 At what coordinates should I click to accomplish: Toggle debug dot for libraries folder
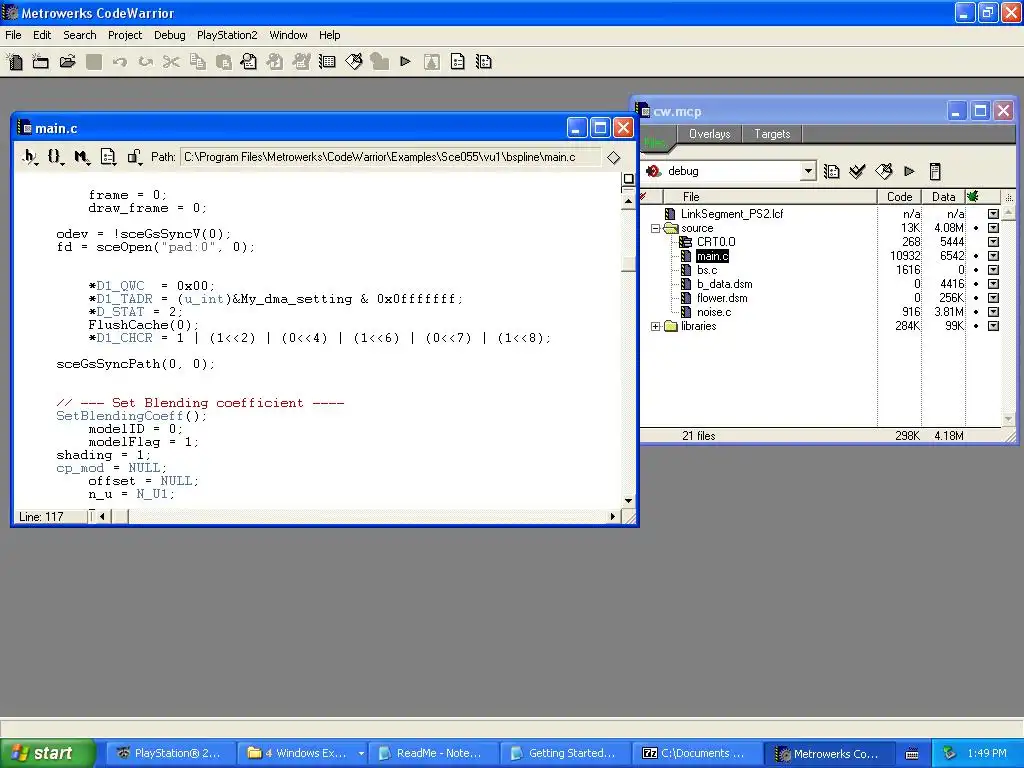(x=976, y=327)
